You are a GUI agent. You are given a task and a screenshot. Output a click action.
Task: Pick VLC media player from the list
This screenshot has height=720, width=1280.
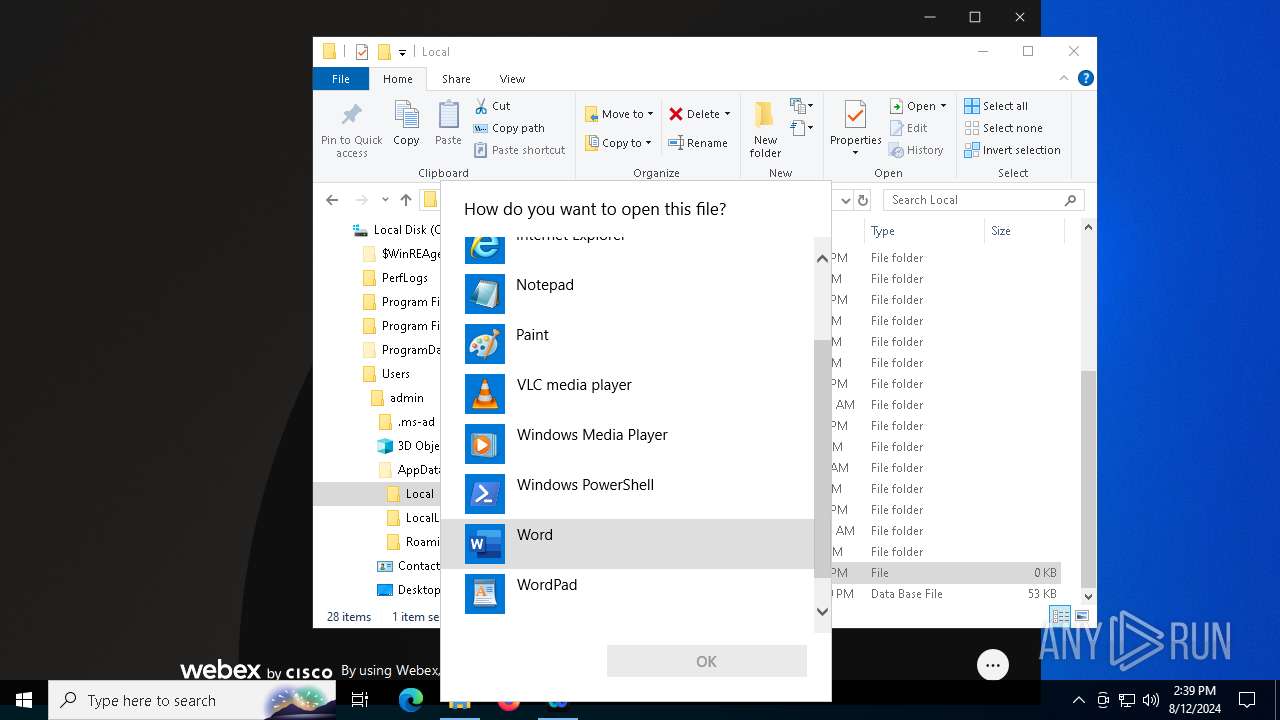coord(627,394)
